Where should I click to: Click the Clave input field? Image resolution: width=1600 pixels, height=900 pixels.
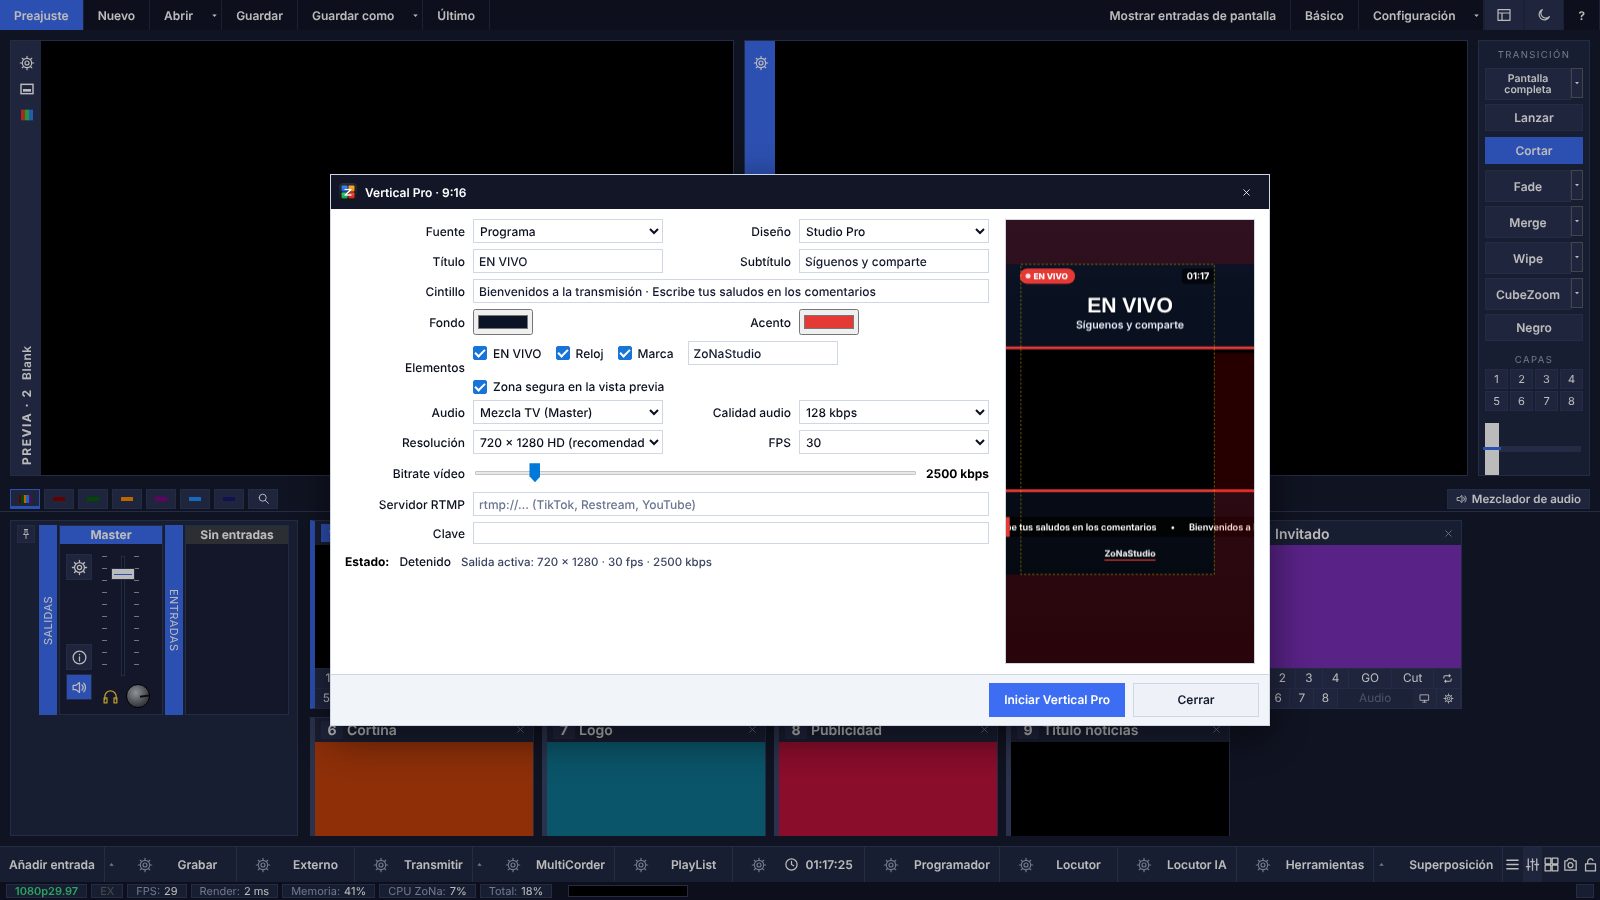pyautogui.click(x=731, y=534)
